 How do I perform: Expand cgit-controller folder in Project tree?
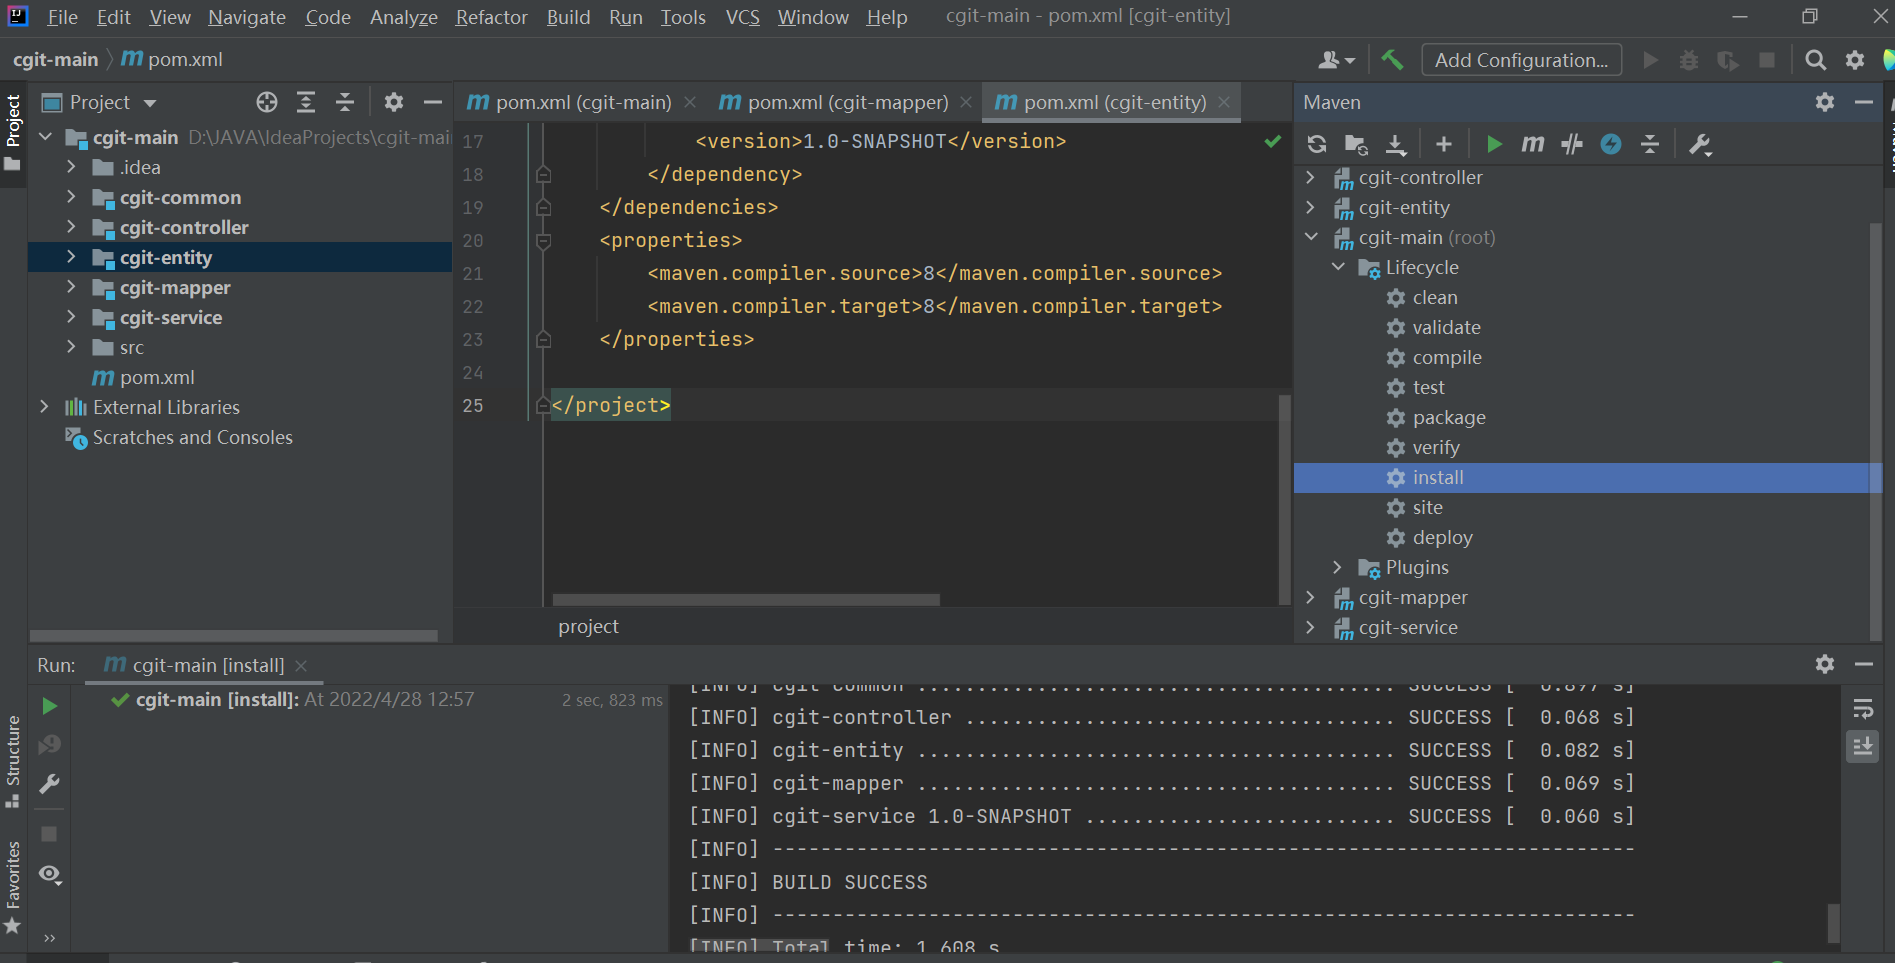(71, 227)
